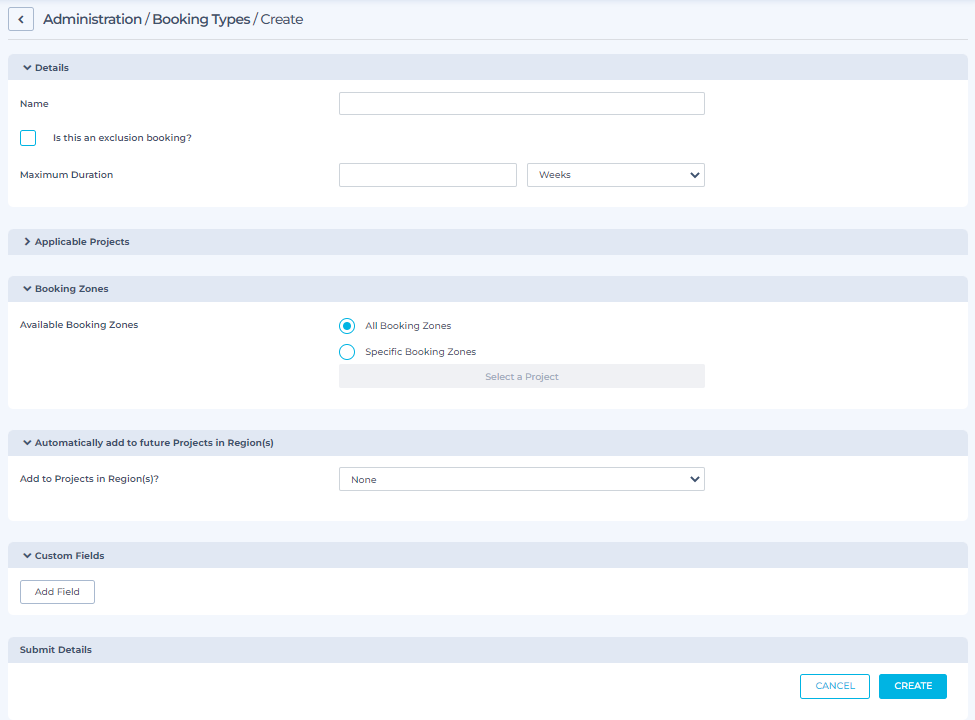Viewport: 975px width, 720px height.
Task: Focus the Name text field
Action: (521, 104)
